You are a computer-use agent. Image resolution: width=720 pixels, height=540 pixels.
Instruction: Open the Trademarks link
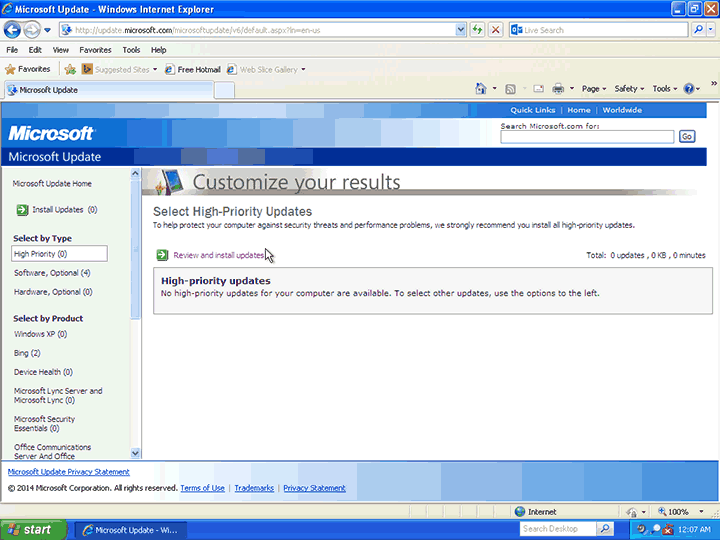(254, 488)
